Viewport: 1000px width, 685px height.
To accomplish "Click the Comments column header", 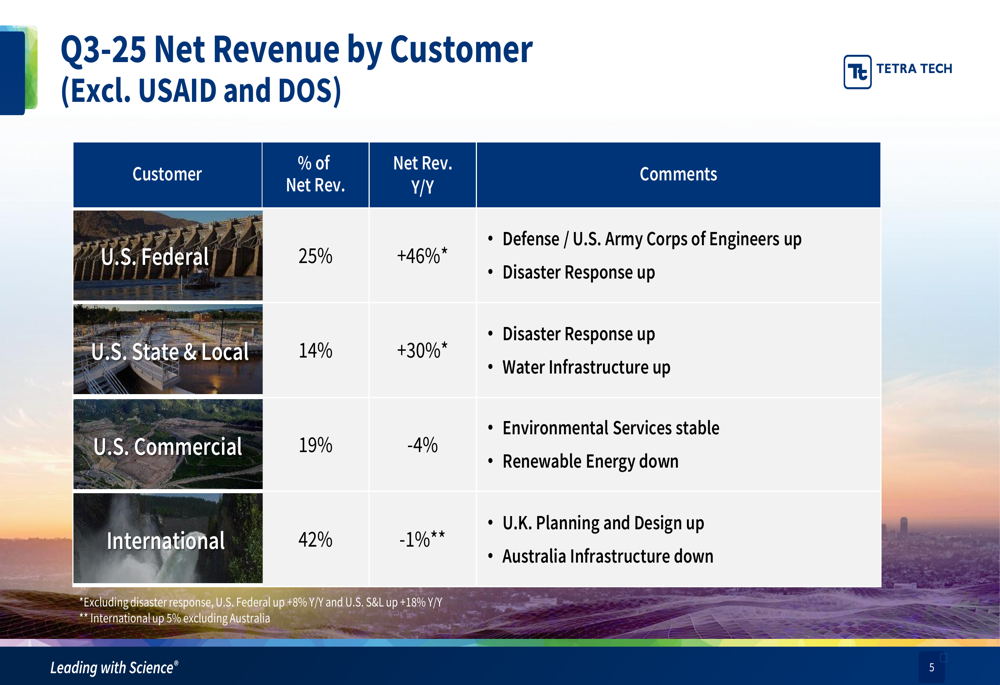I will pyautogui.click(x=678, y=175).
